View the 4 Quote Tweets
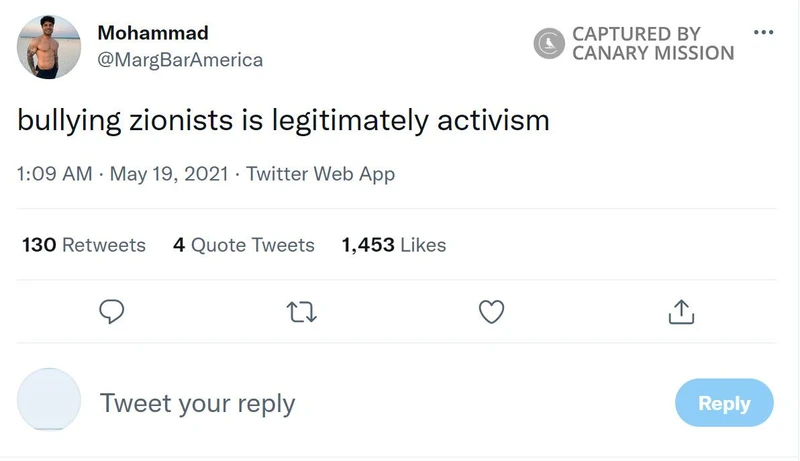The height and width of the screenshot is (461, 800). coord(244,245)
